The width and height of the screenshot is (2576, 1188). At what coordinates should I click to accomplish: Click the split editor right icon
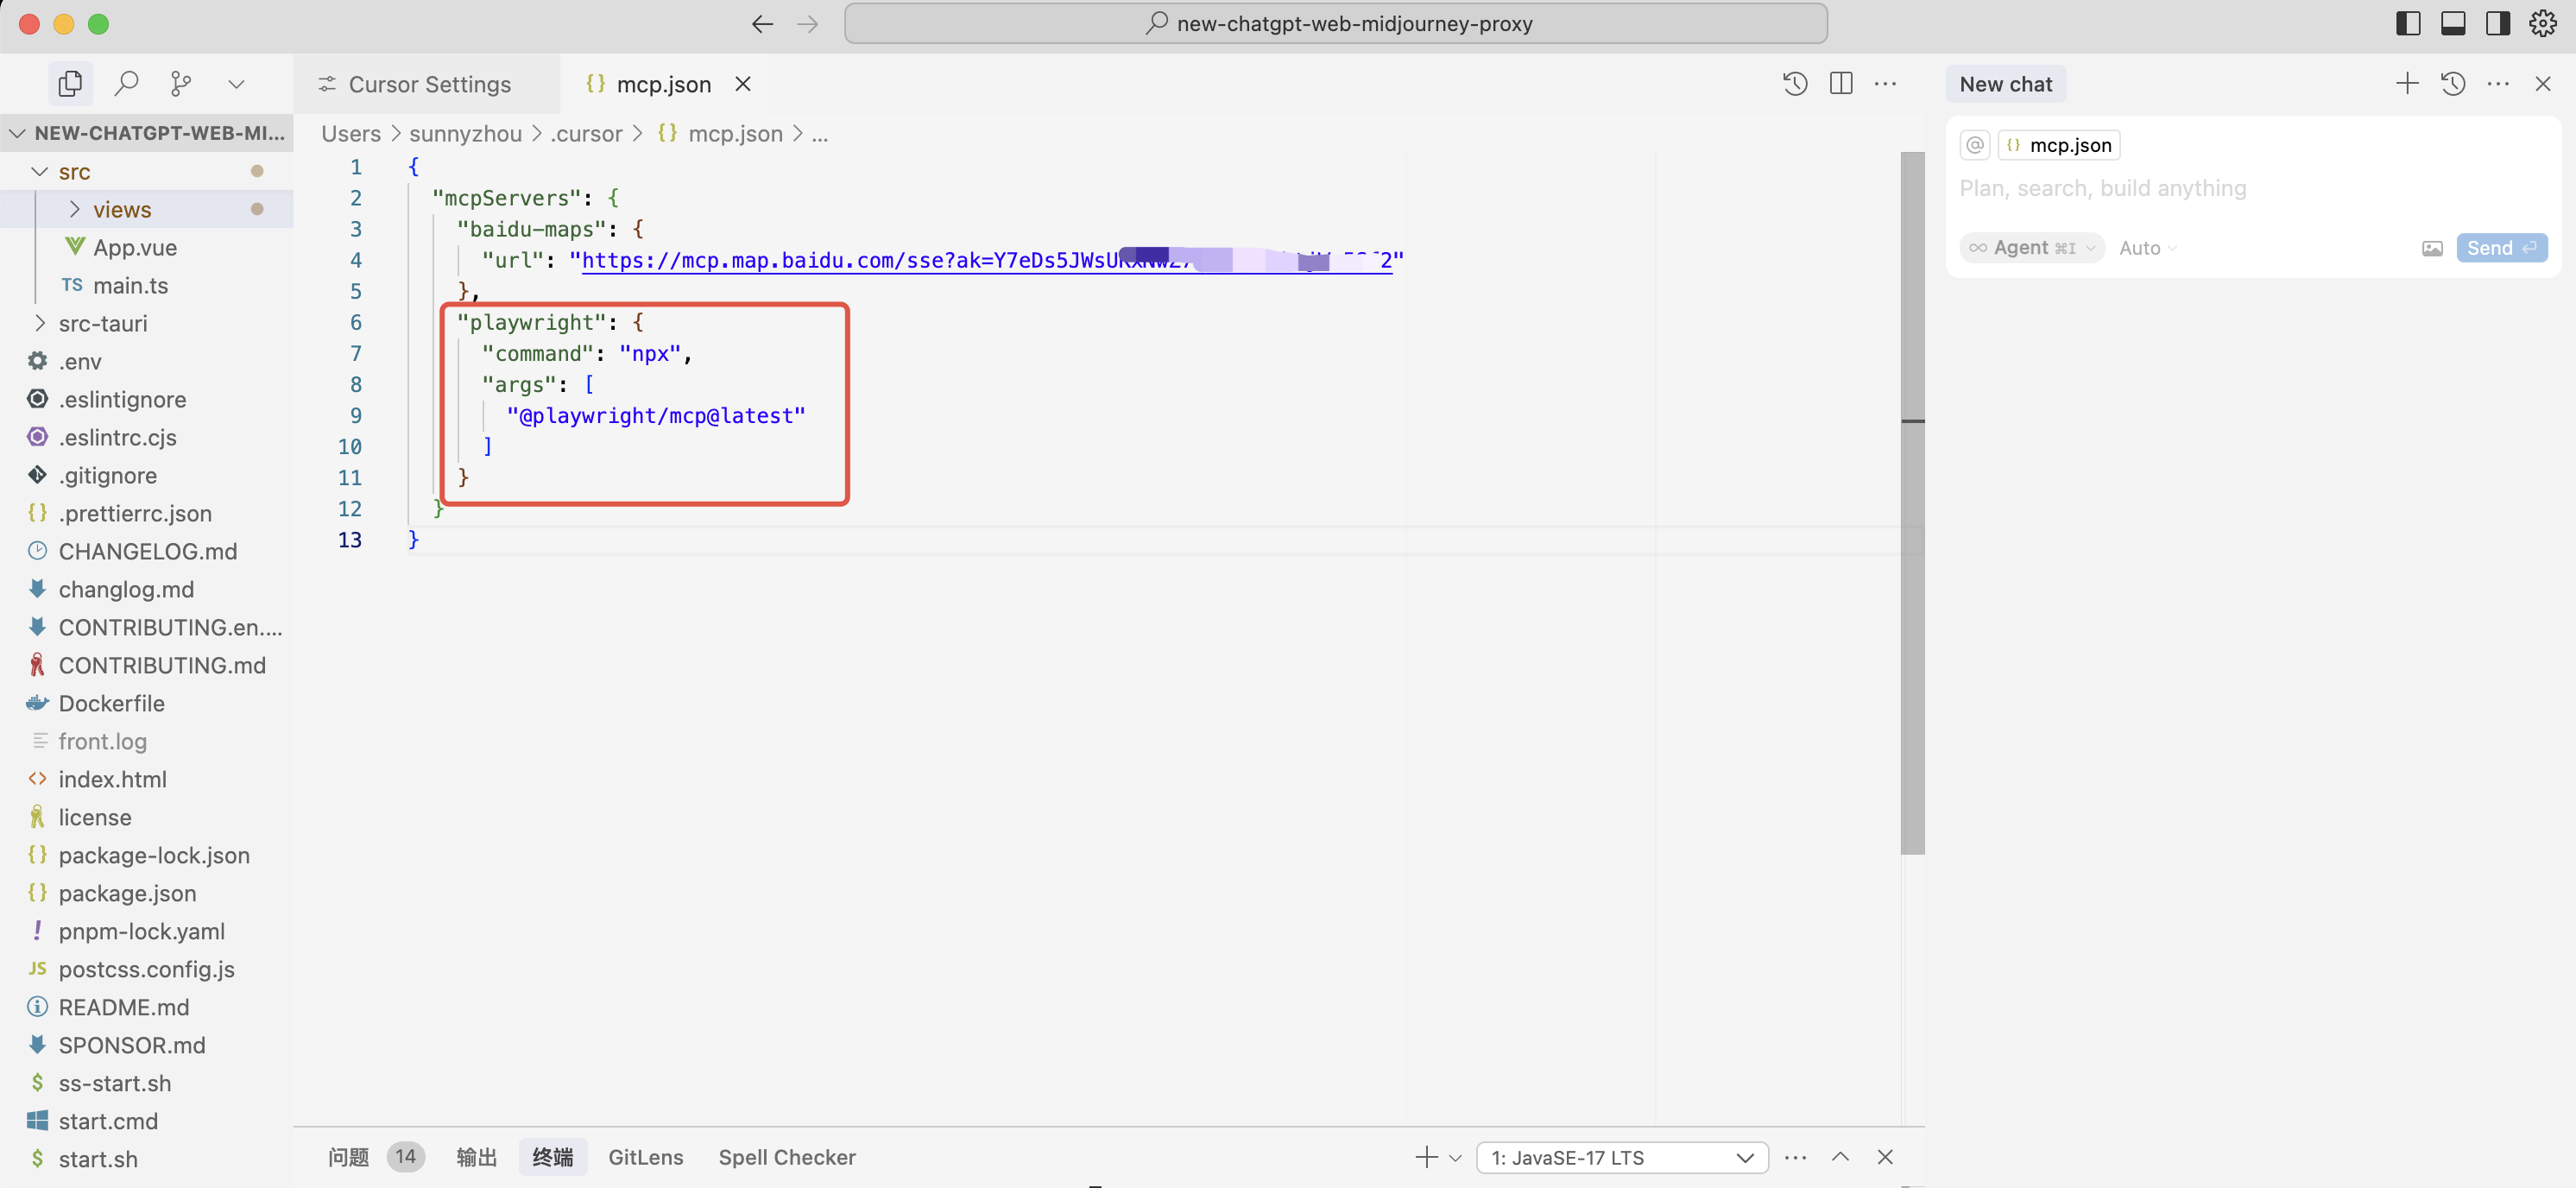(1841, 84)
